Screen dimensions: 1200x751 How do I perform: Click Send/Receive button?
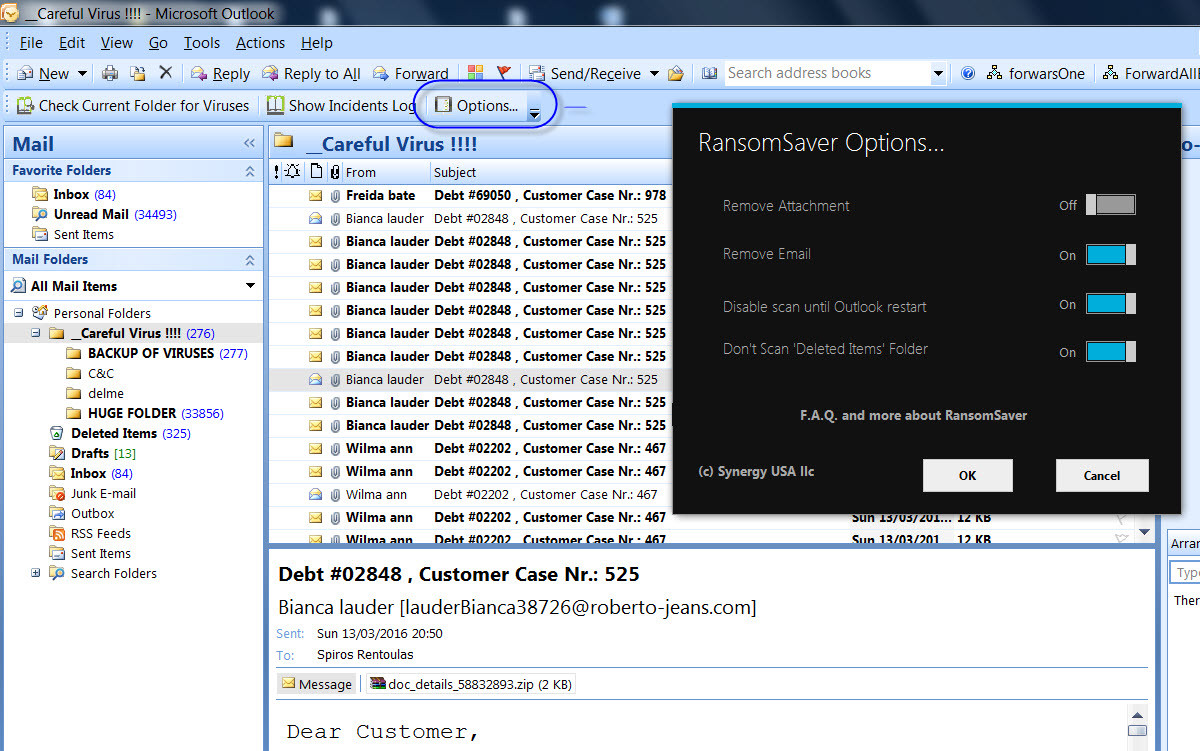point(586,73)
